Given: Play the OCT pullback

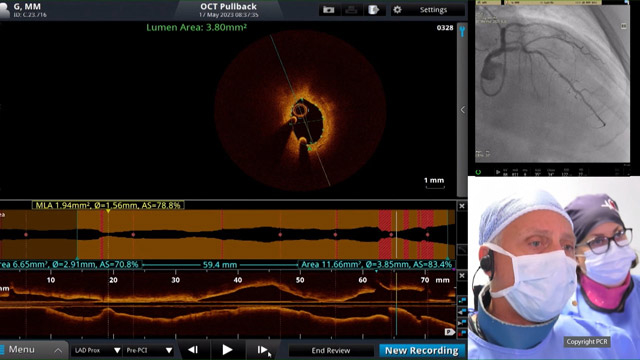Looking at the screenshot, I should [227, 350].
